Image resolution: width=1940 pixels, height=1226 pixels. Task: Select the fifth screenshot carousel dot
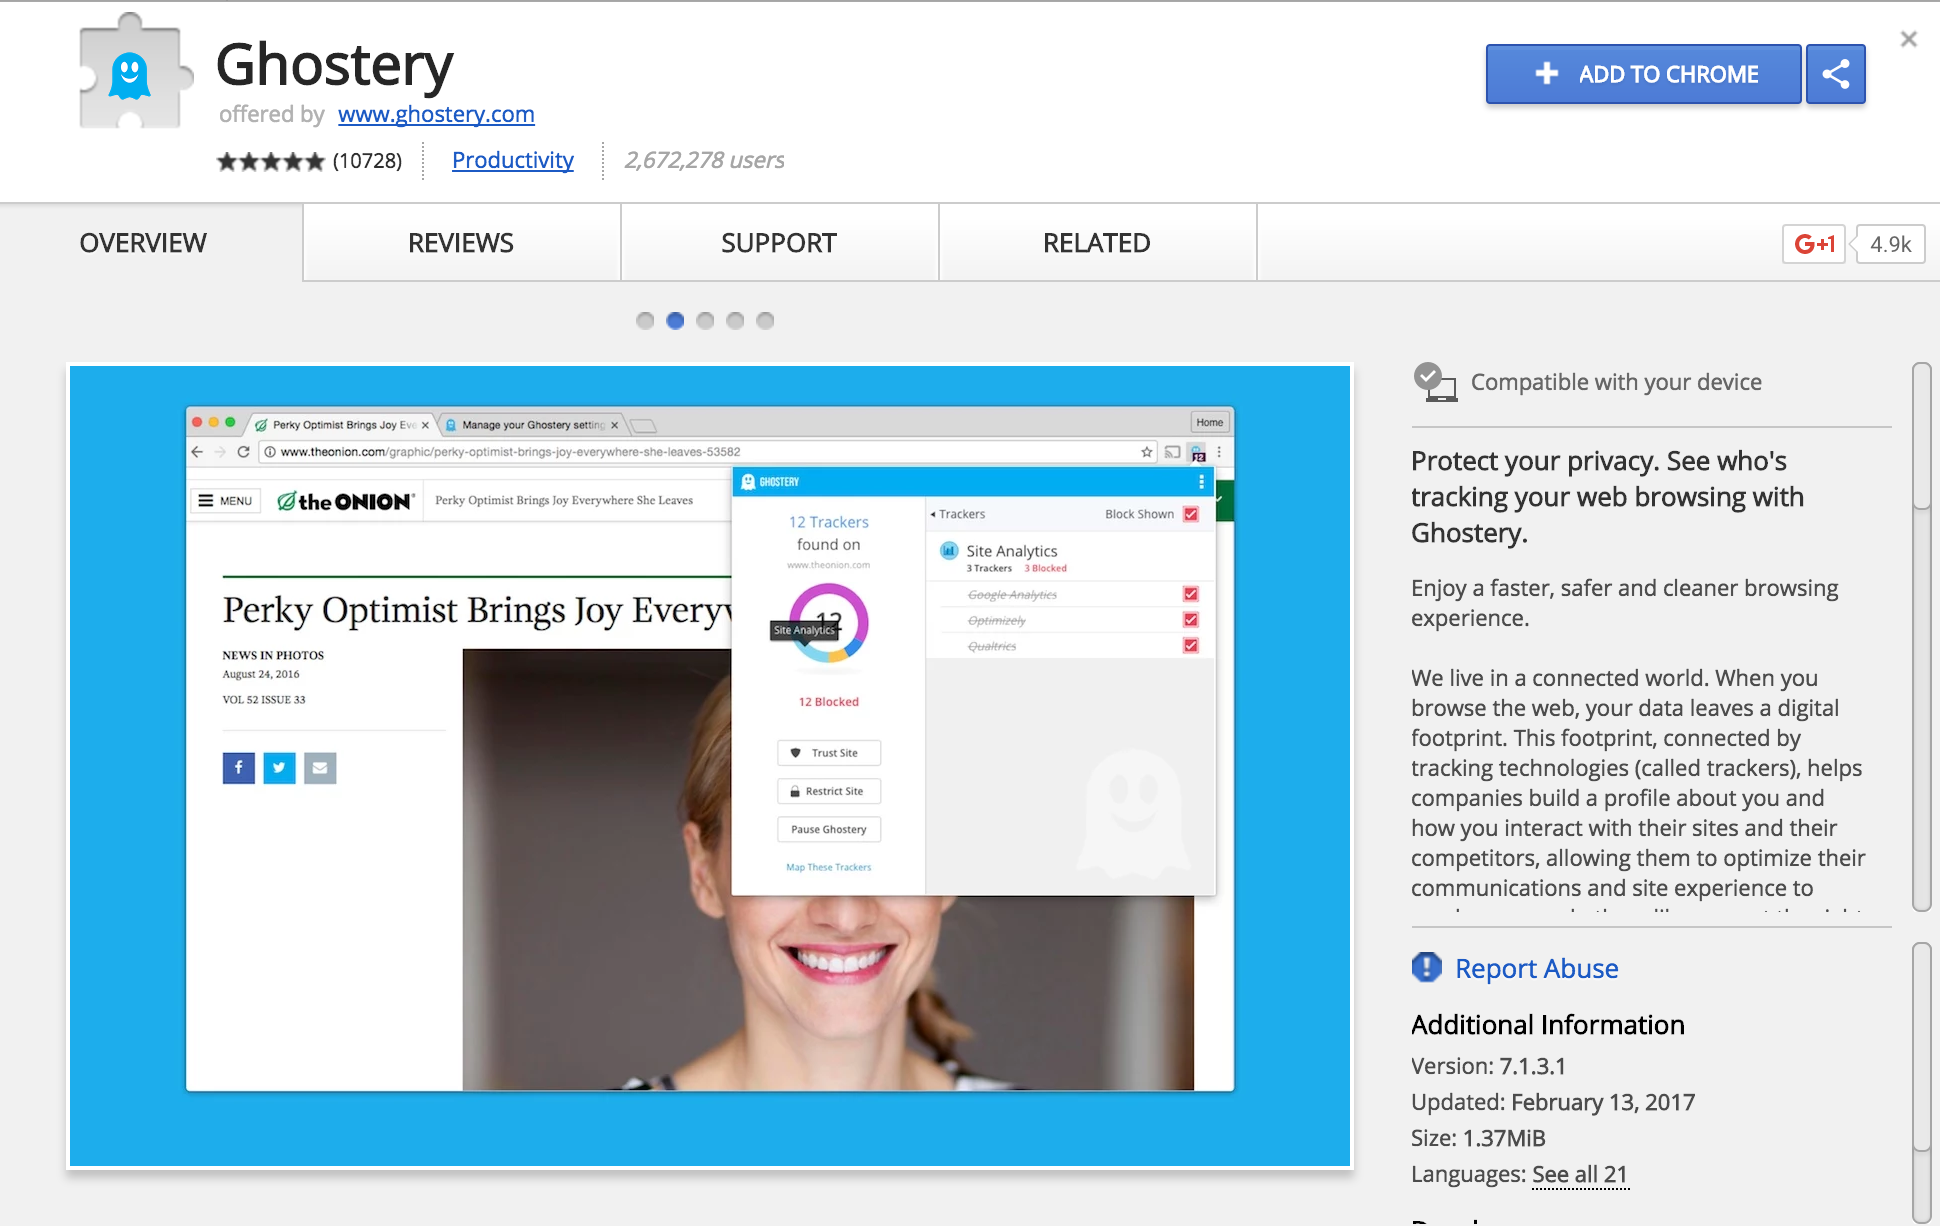click(x=765, y=321)
